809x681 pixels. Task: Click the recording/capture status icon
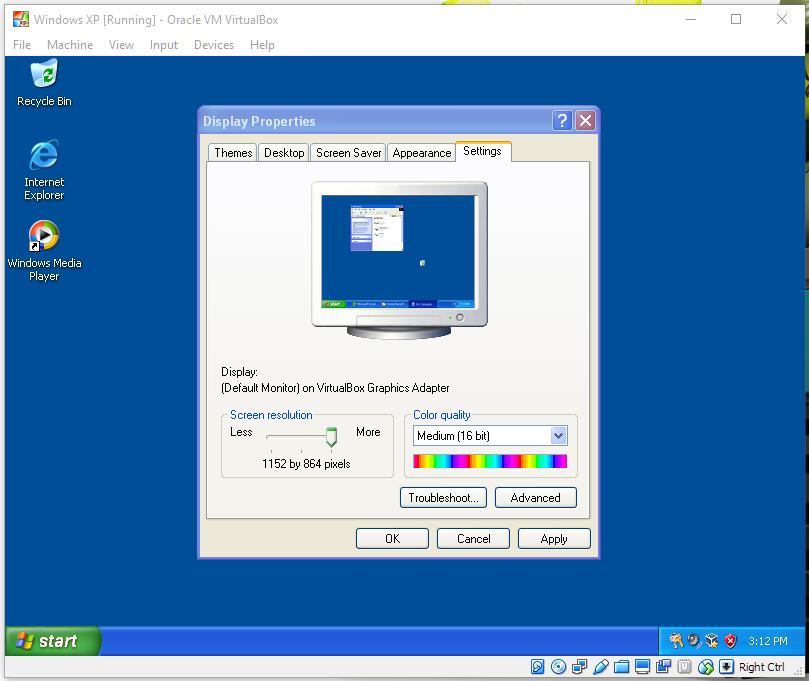663,667
